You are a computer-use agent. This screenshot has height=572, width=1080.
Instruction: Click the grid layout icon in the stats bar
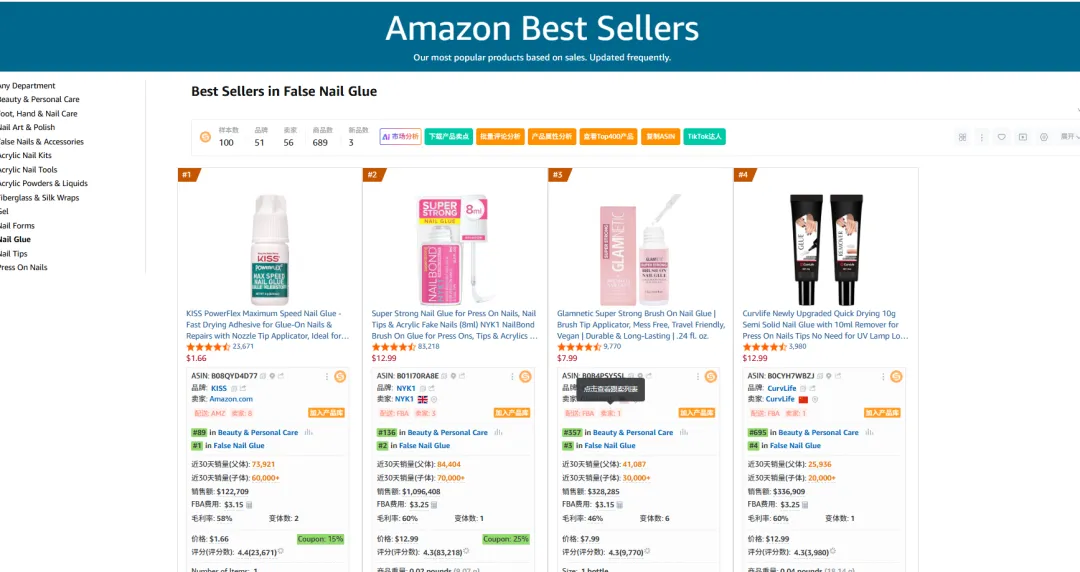(x=962, y=137)
